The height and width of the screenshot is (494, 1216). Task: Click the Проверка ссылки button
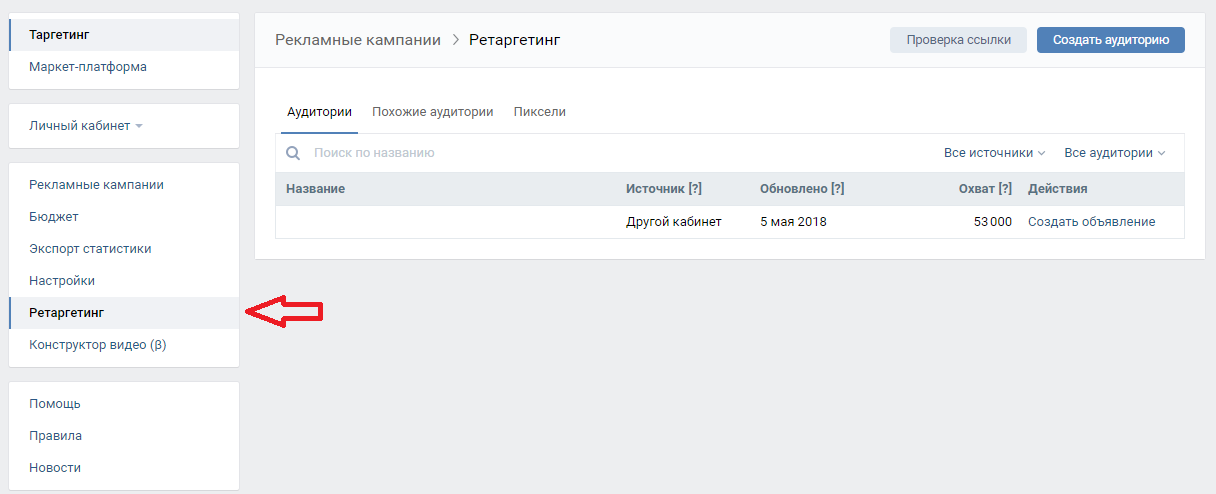pyautogui.click(x=958, y=40)
